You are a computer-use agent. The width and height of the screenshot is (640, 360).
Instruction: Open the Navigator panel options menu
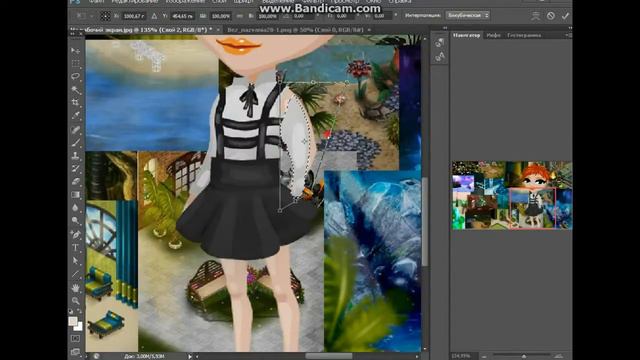tap(568, 36)
